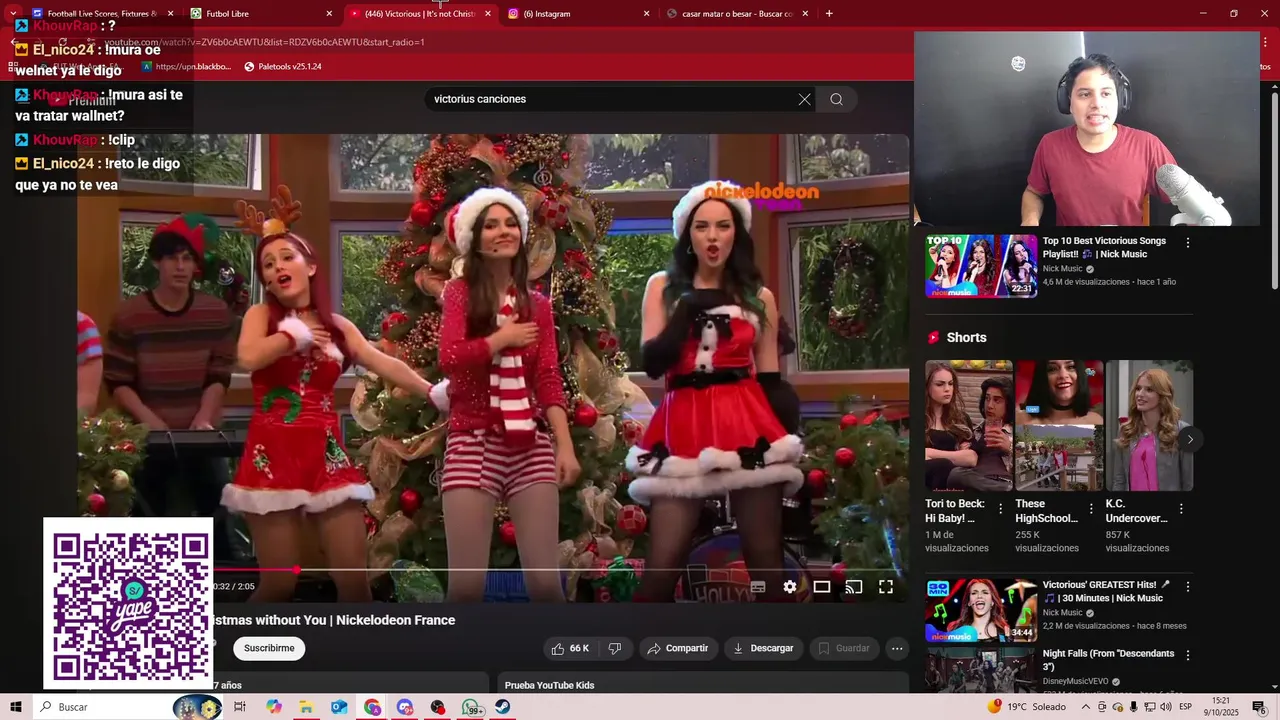The image size is (1280, 720).
Task: Close the Futbol Libre tab
Action: point(329,14)
